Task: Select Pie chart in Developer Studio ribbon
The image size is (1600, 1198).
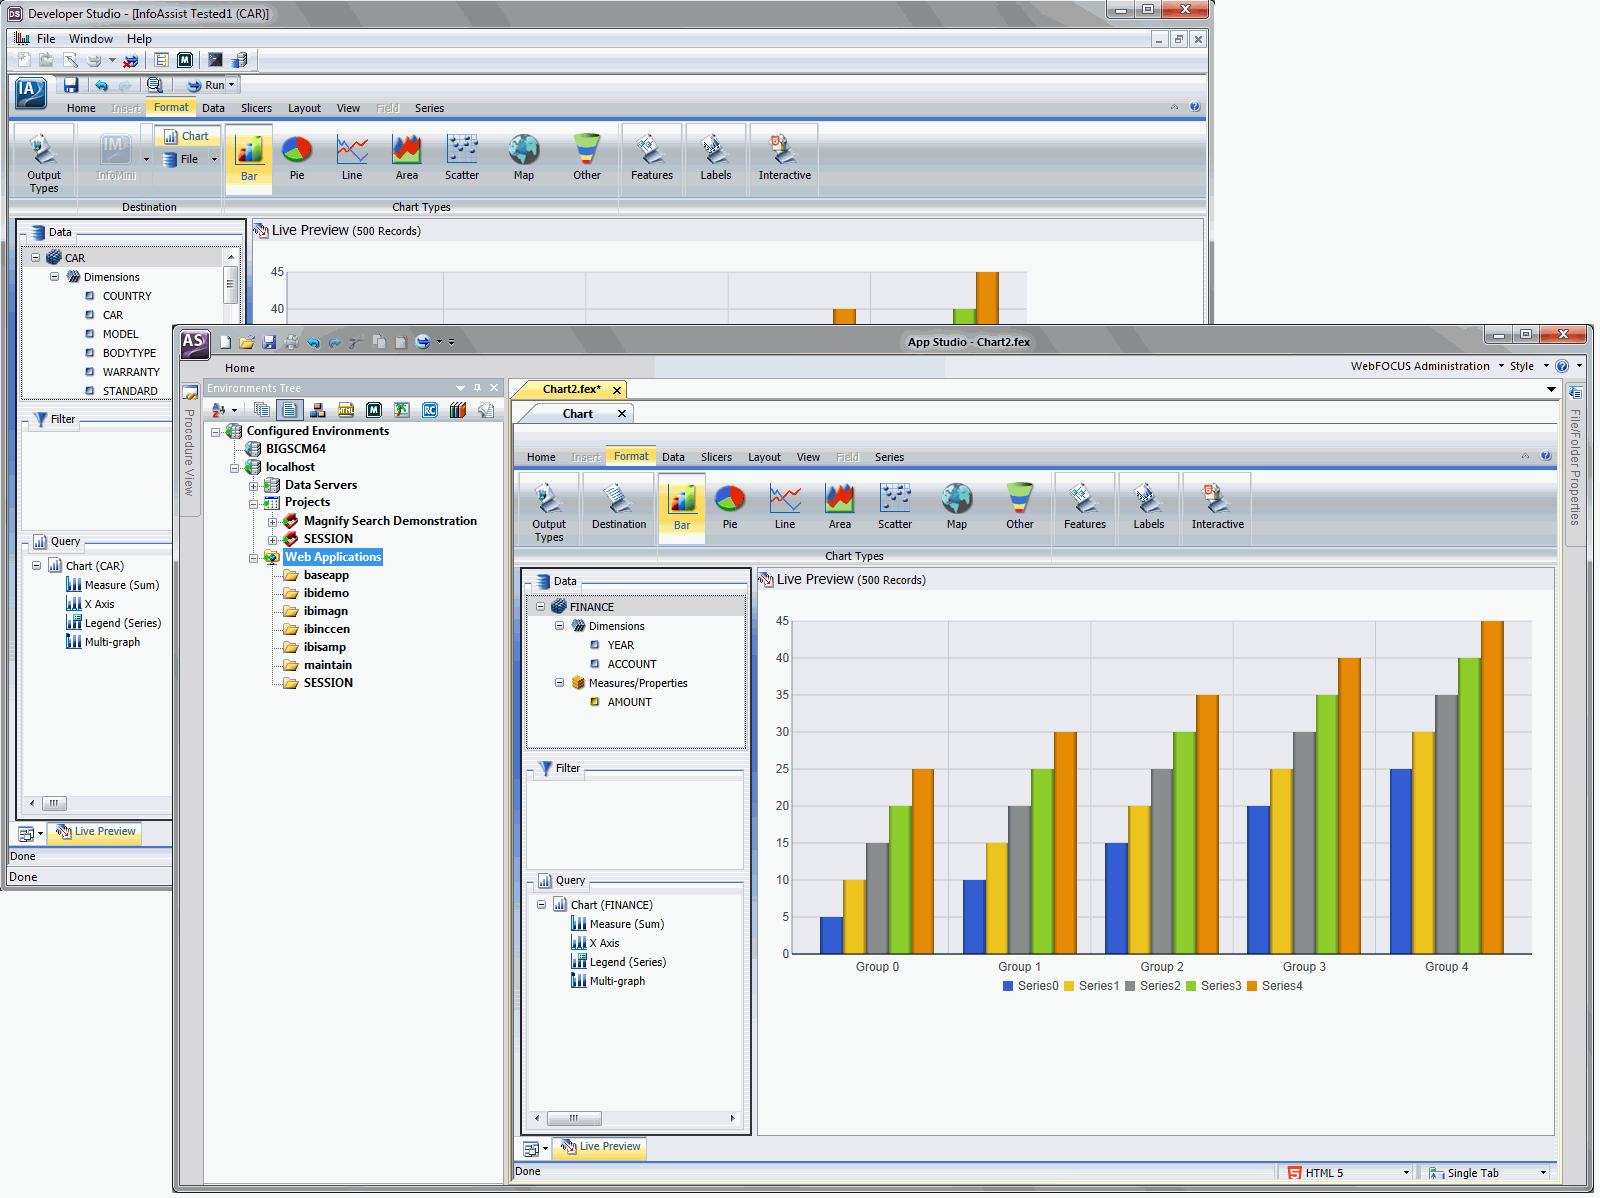Action: click(x=297, y=159)
